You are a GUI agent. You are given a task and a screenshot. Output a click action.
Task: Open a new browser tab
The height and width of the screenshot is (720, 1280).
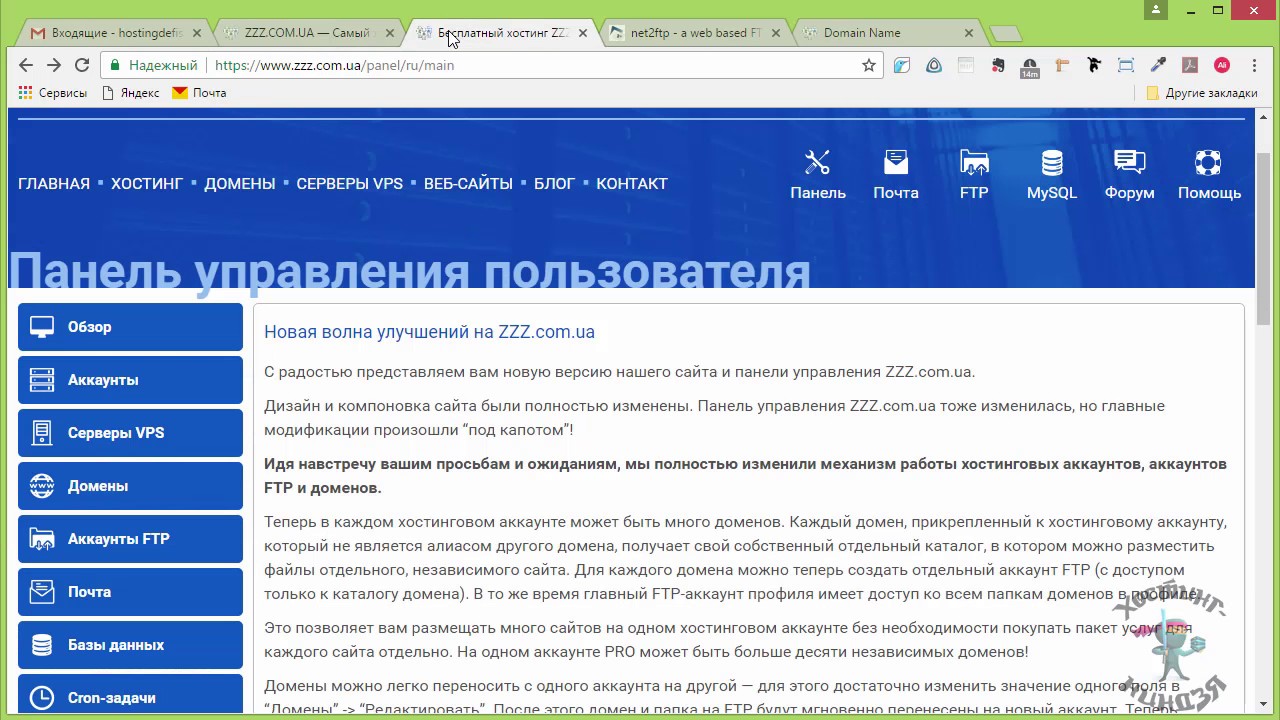coord(1005,34)
